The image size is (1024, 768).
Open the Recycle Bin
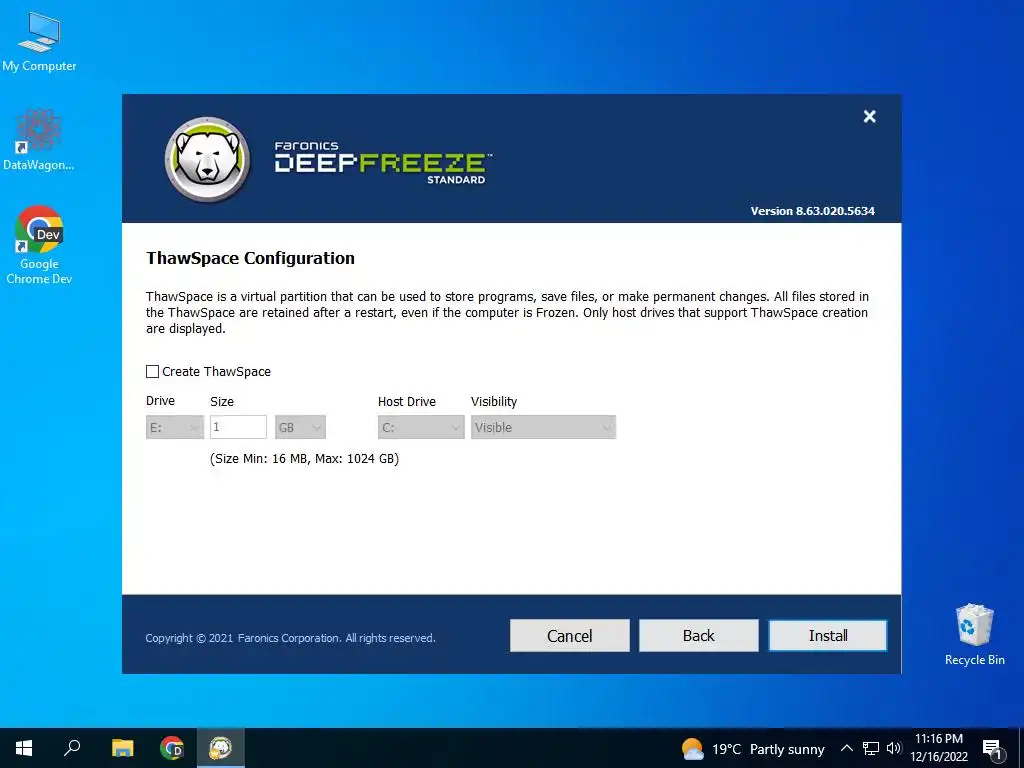(x=974, y=635)
